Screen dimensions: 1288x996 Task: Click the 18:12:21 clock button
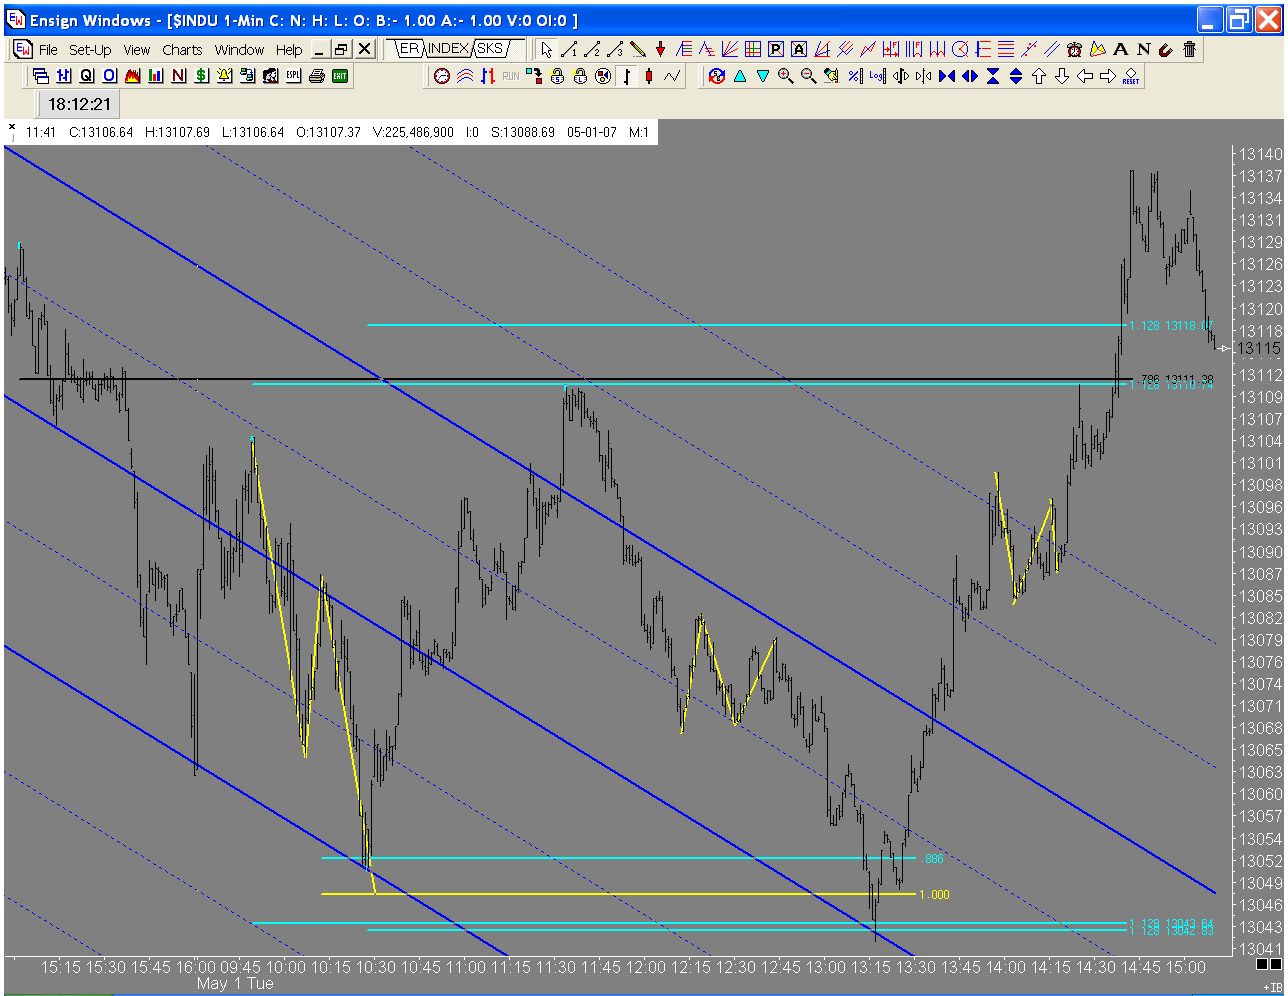[80, 104]
